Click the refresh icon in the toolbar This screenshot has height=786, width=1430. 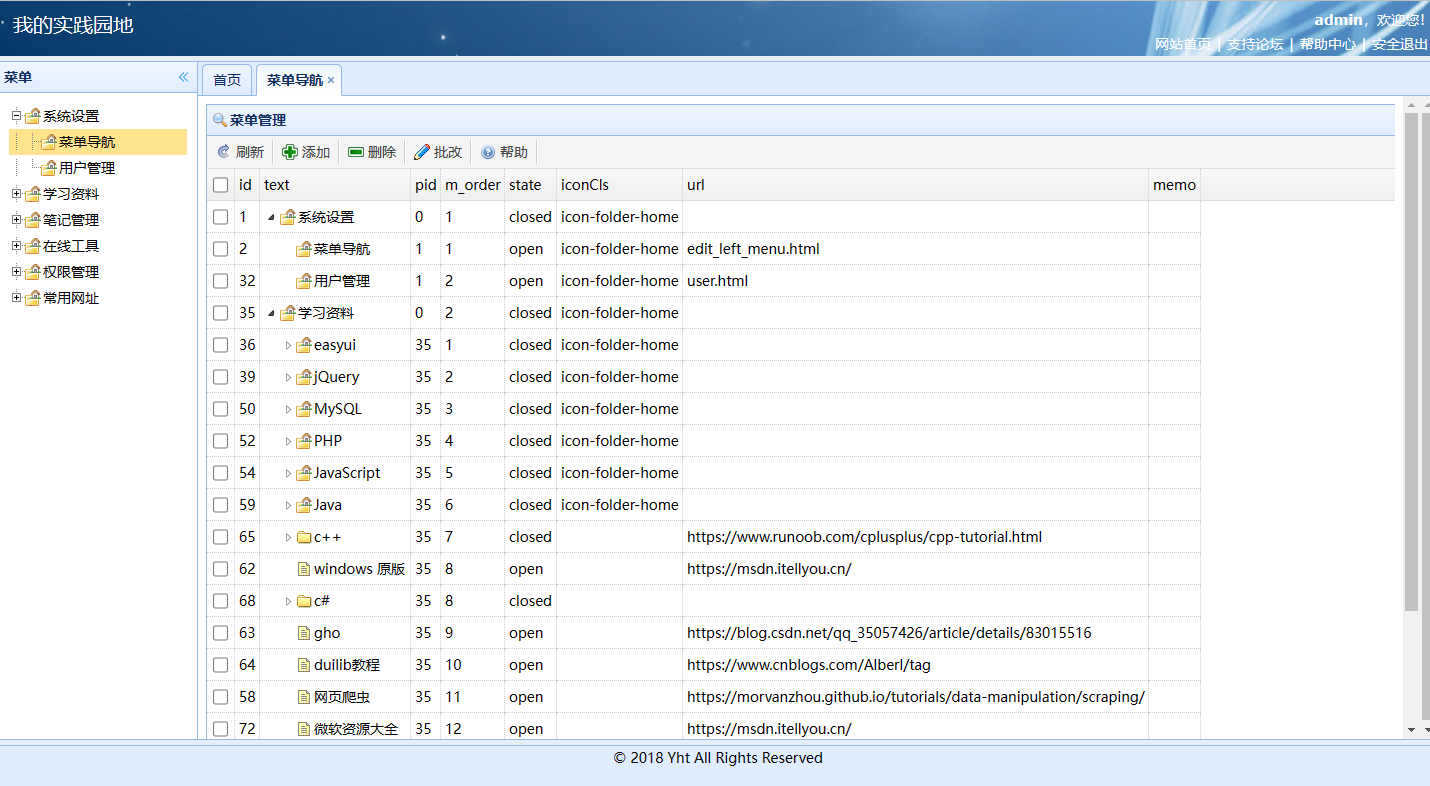[224, 152]
